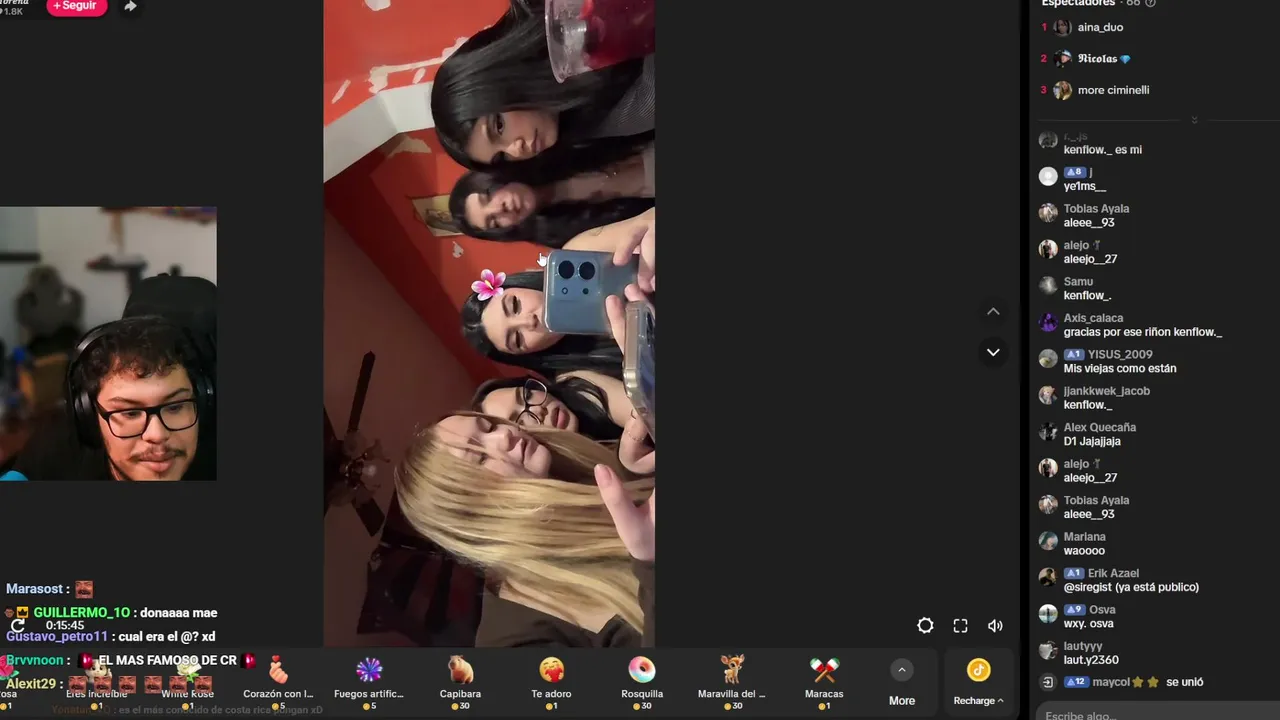The image size is (1280, 720).
Task: Click the join icon beside maycol notification
Action: [1048, 682]
